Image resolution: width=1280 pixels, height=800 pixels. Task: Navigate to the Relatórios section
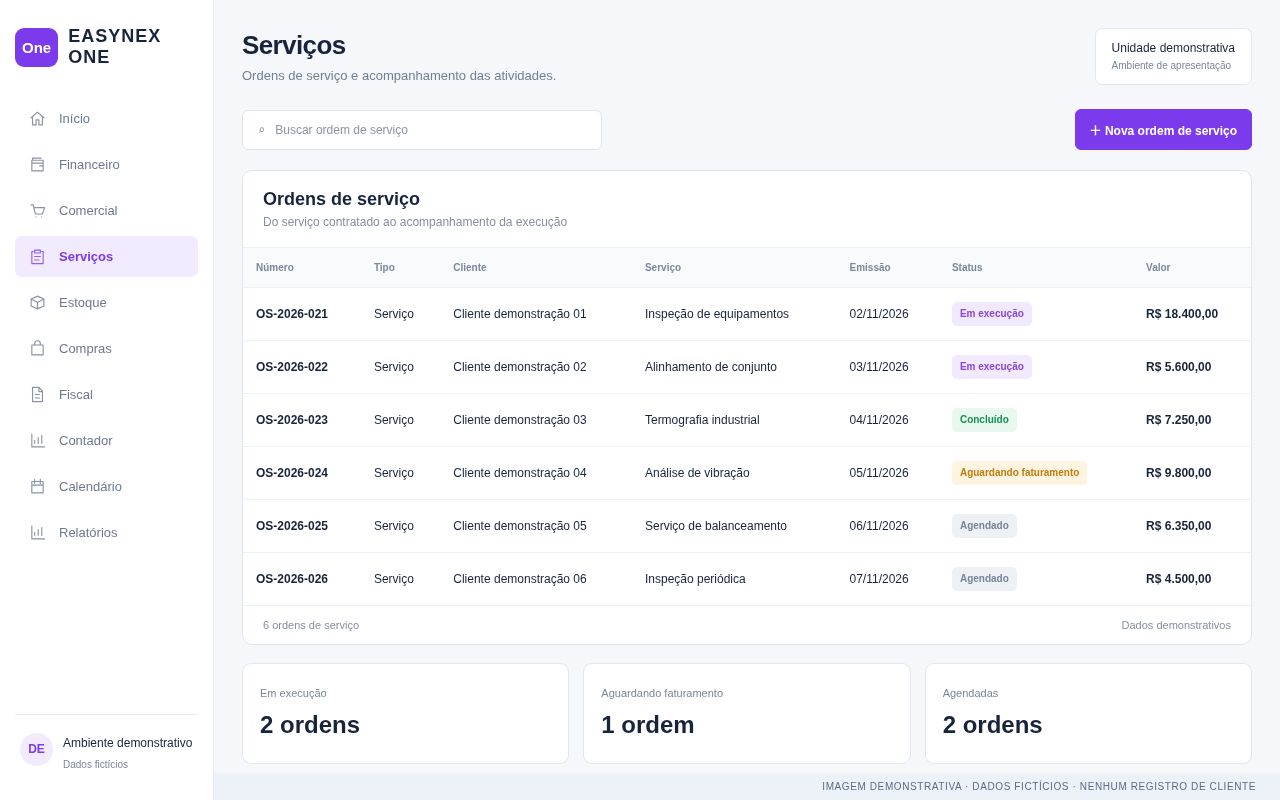[x=106, y=532]
